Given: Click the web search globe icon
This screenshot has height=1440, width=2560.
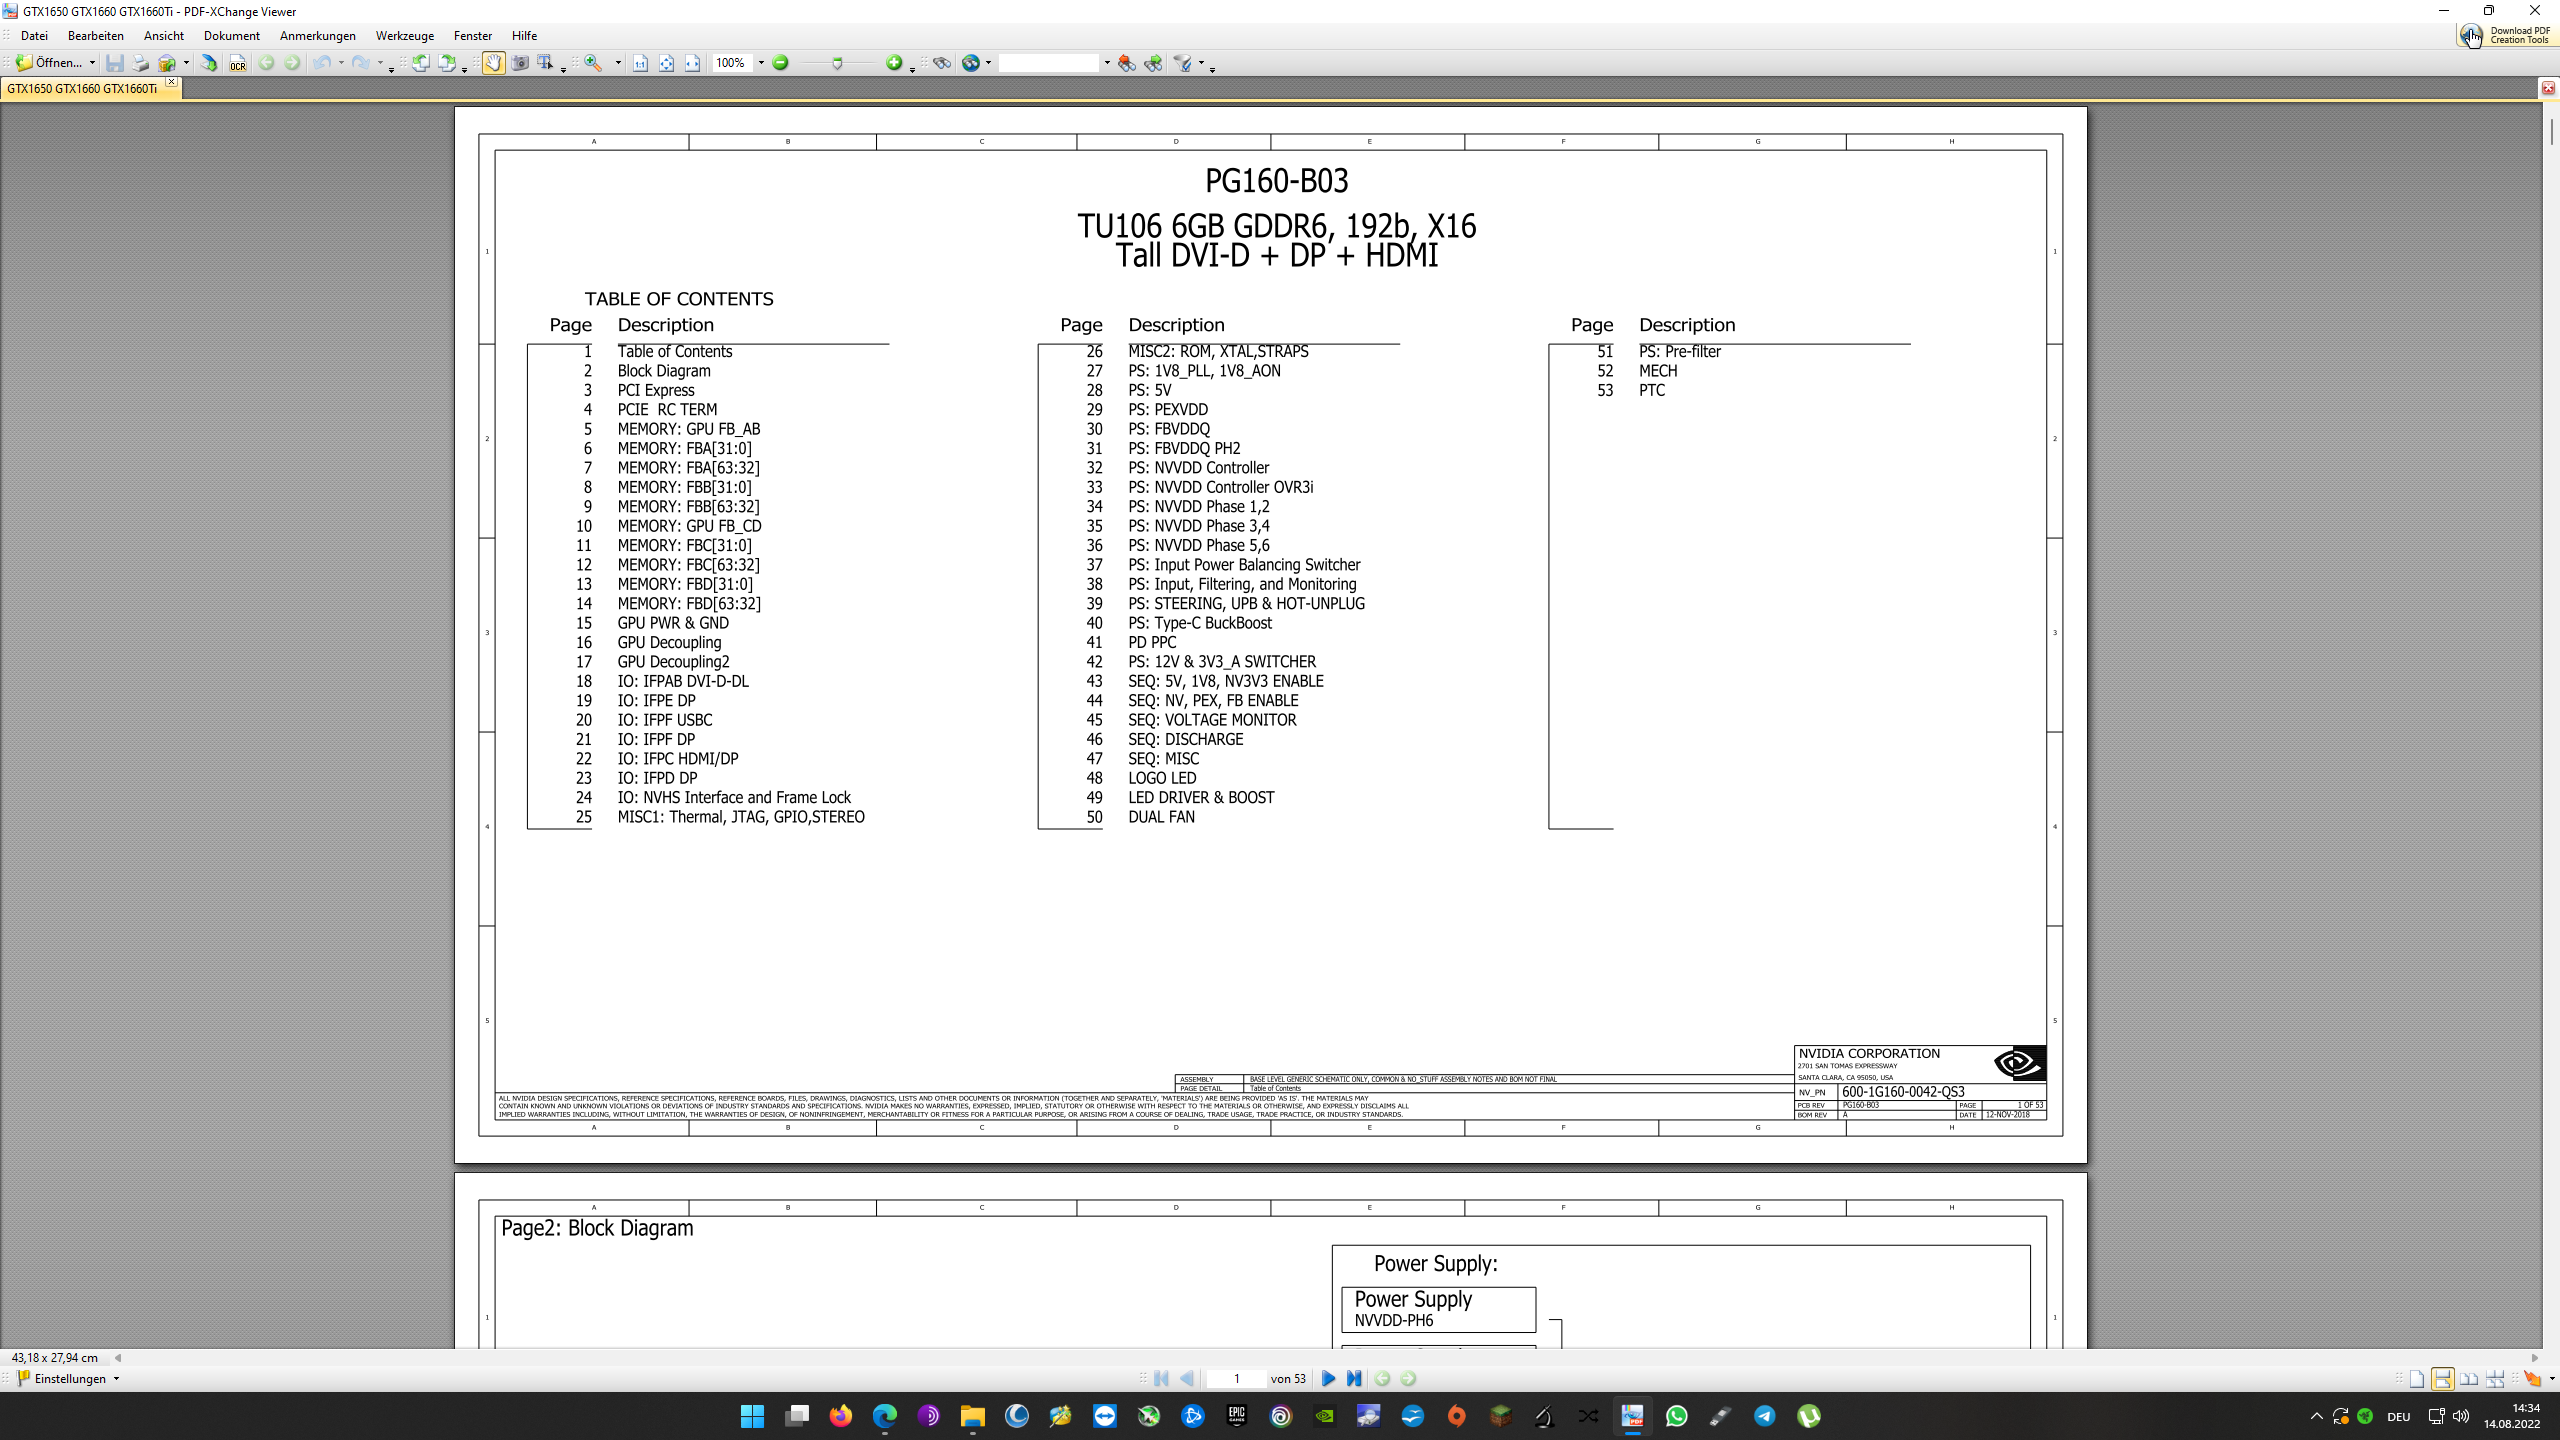Looking at the screenshot, I should click(x=970, y=63).
